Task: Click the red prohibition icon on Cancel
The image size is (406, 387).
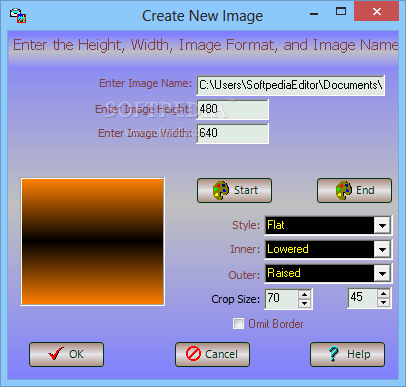Action: click(x=193, y=354)
